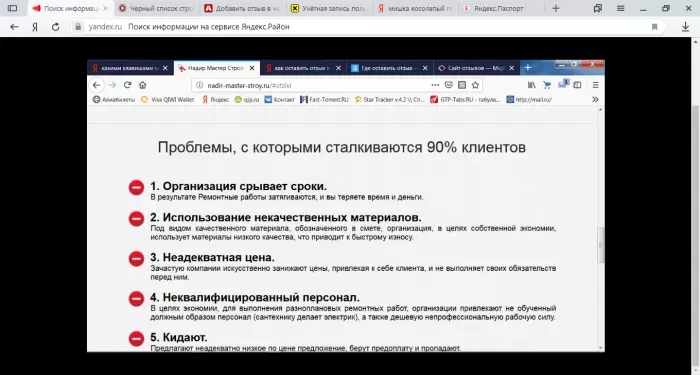Select the 'Сайт отзывов' Firefox tab
The image size is (700, 375).
tap(476, 68)
